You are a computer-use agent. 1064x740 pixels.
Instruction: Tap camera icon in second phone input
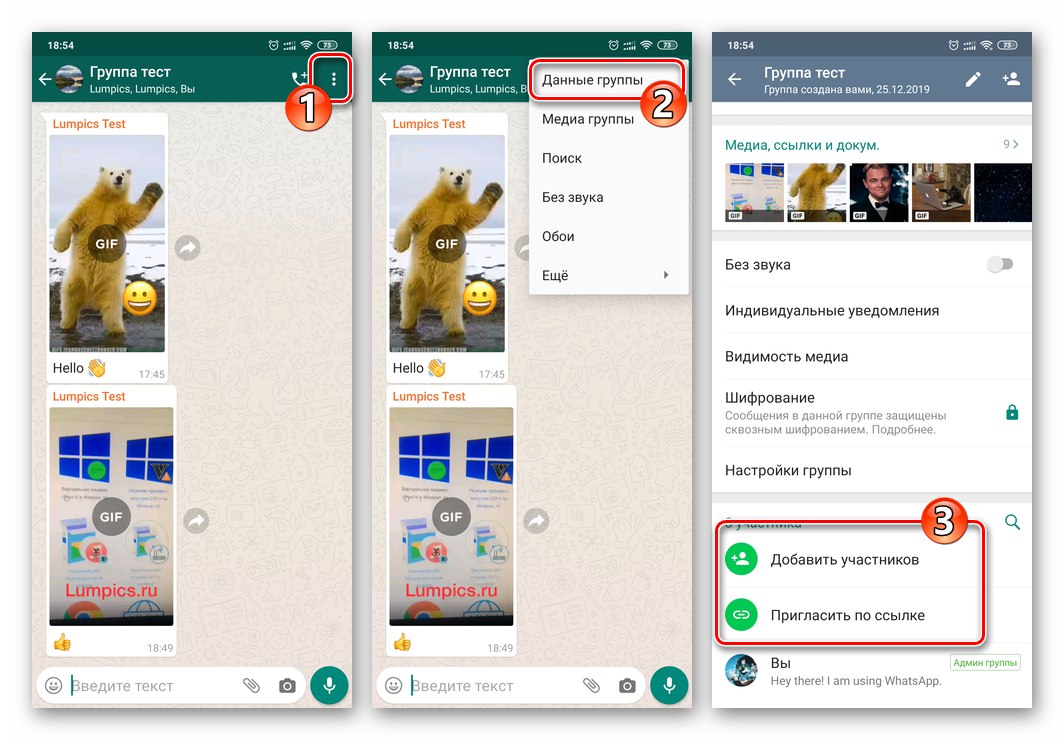click(627, 686)
